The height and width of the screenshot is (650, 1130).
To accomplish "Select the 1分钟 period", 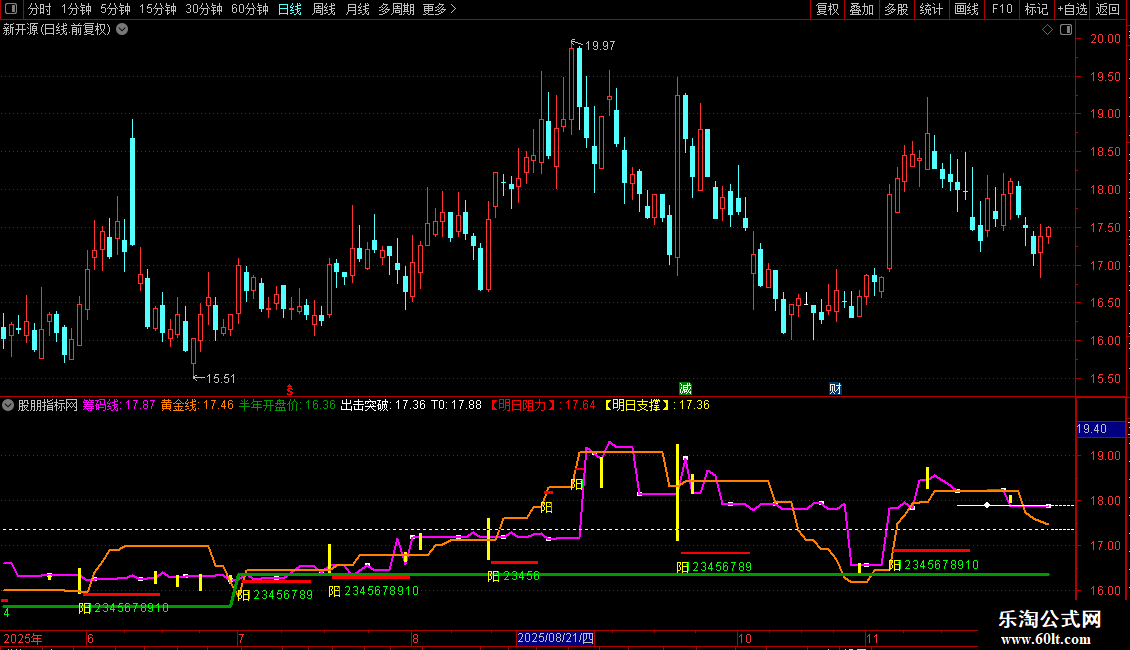I will tap(76, 9).
